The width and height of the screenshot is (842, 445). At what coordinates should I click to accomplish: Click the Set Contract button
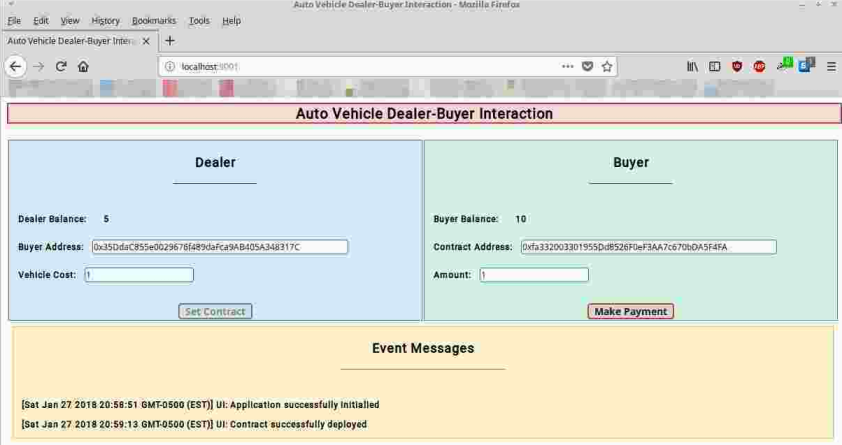(x=215, y=311)
